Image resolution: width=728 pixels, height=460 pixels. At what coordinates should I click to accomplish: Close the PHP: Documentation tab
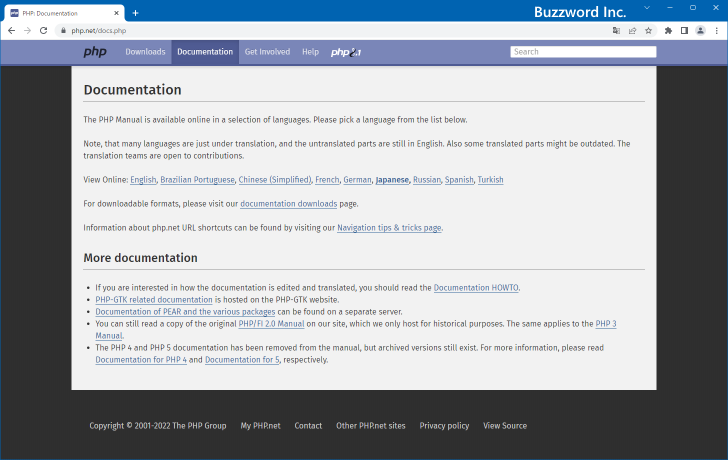[117, 13]
